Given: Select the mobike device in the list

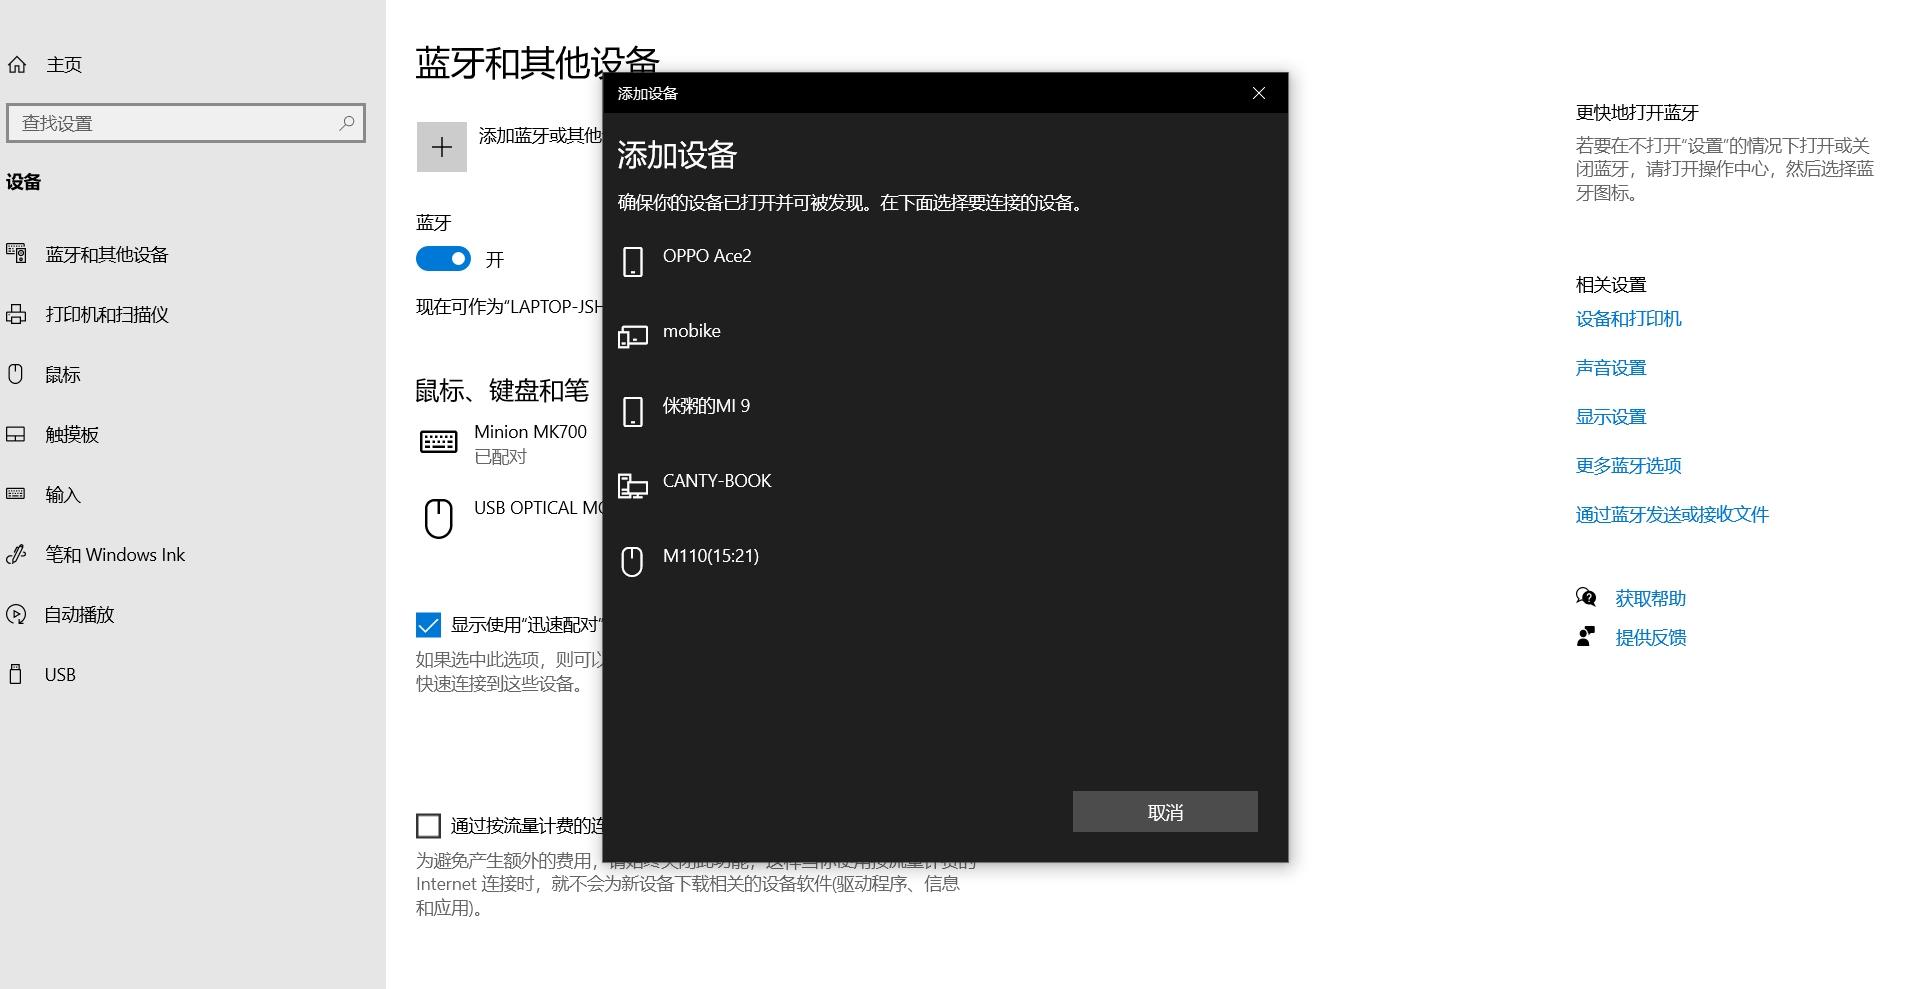Looking at the screenshot, I should (x=691, y=331).
